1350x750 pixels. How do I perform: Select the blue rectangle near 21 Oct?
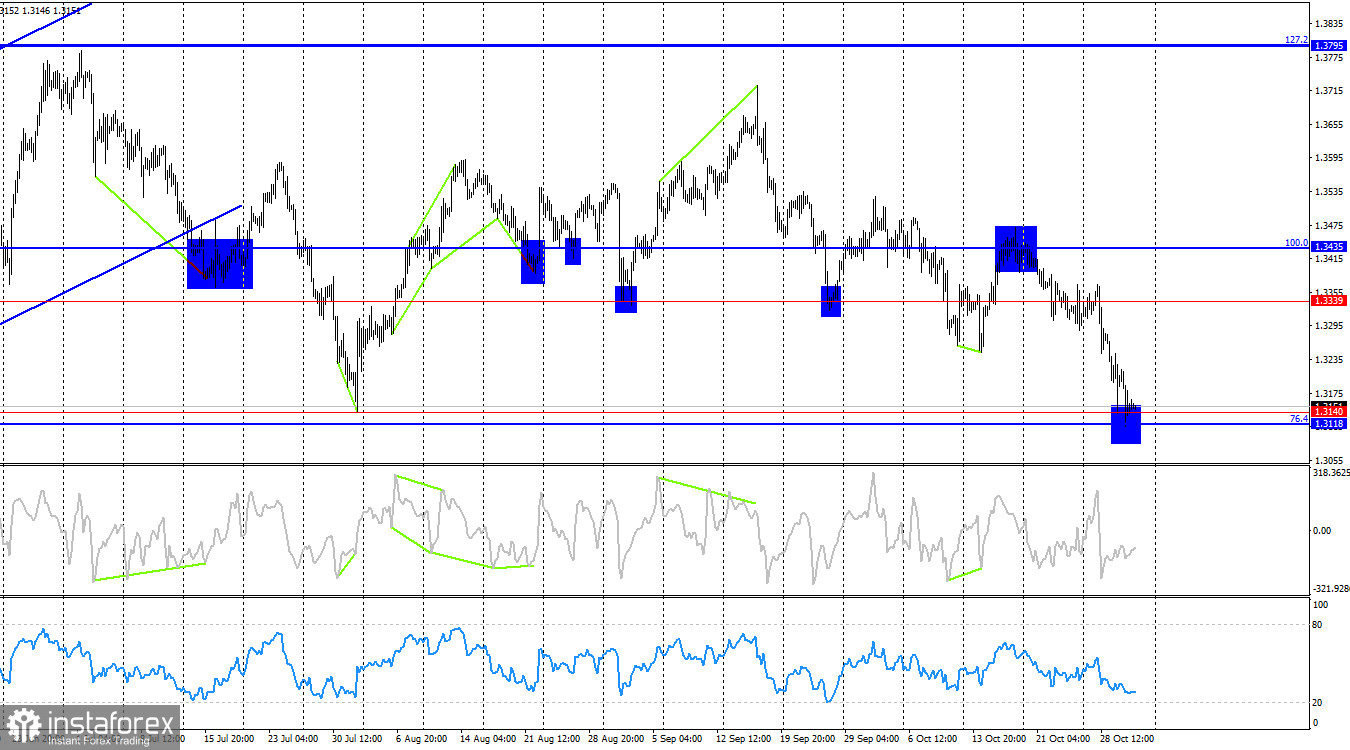point(1016,247)
